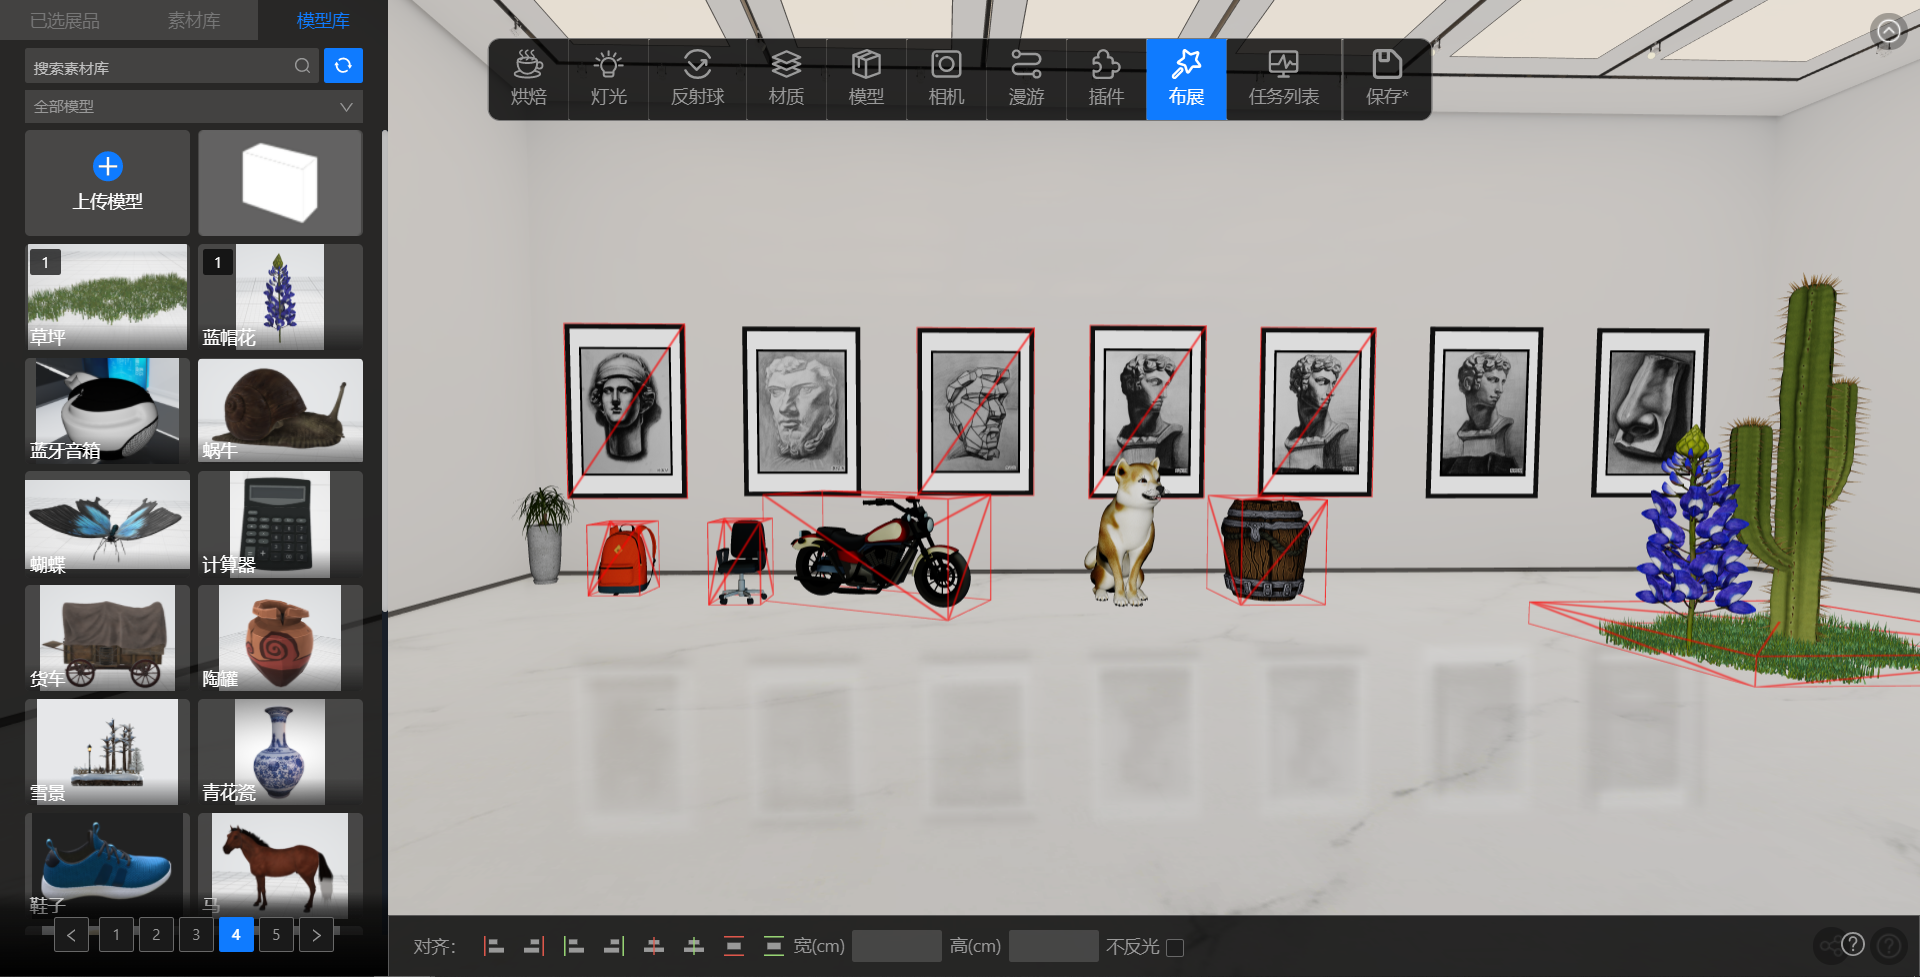Image resolution: width=1920 pixels, height=977 pixels.
Task: Open the 插件 plugin tool
Action: (x=1106, y=79)
